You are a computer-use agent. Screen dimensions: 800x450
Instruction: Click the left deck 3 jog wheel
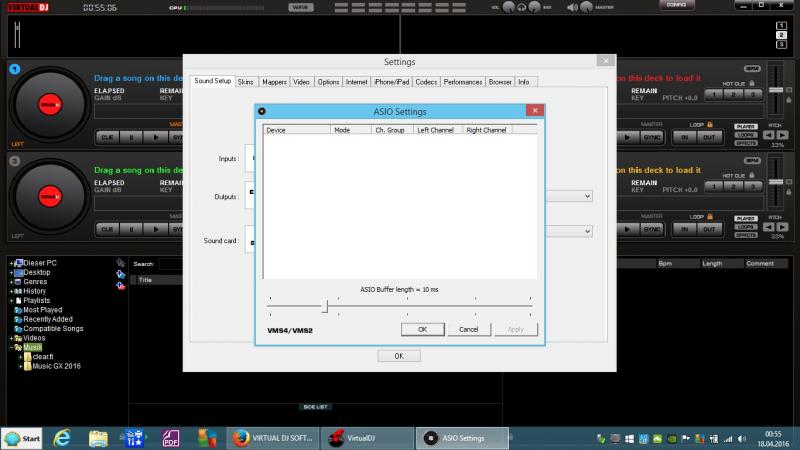coord(49,196)
